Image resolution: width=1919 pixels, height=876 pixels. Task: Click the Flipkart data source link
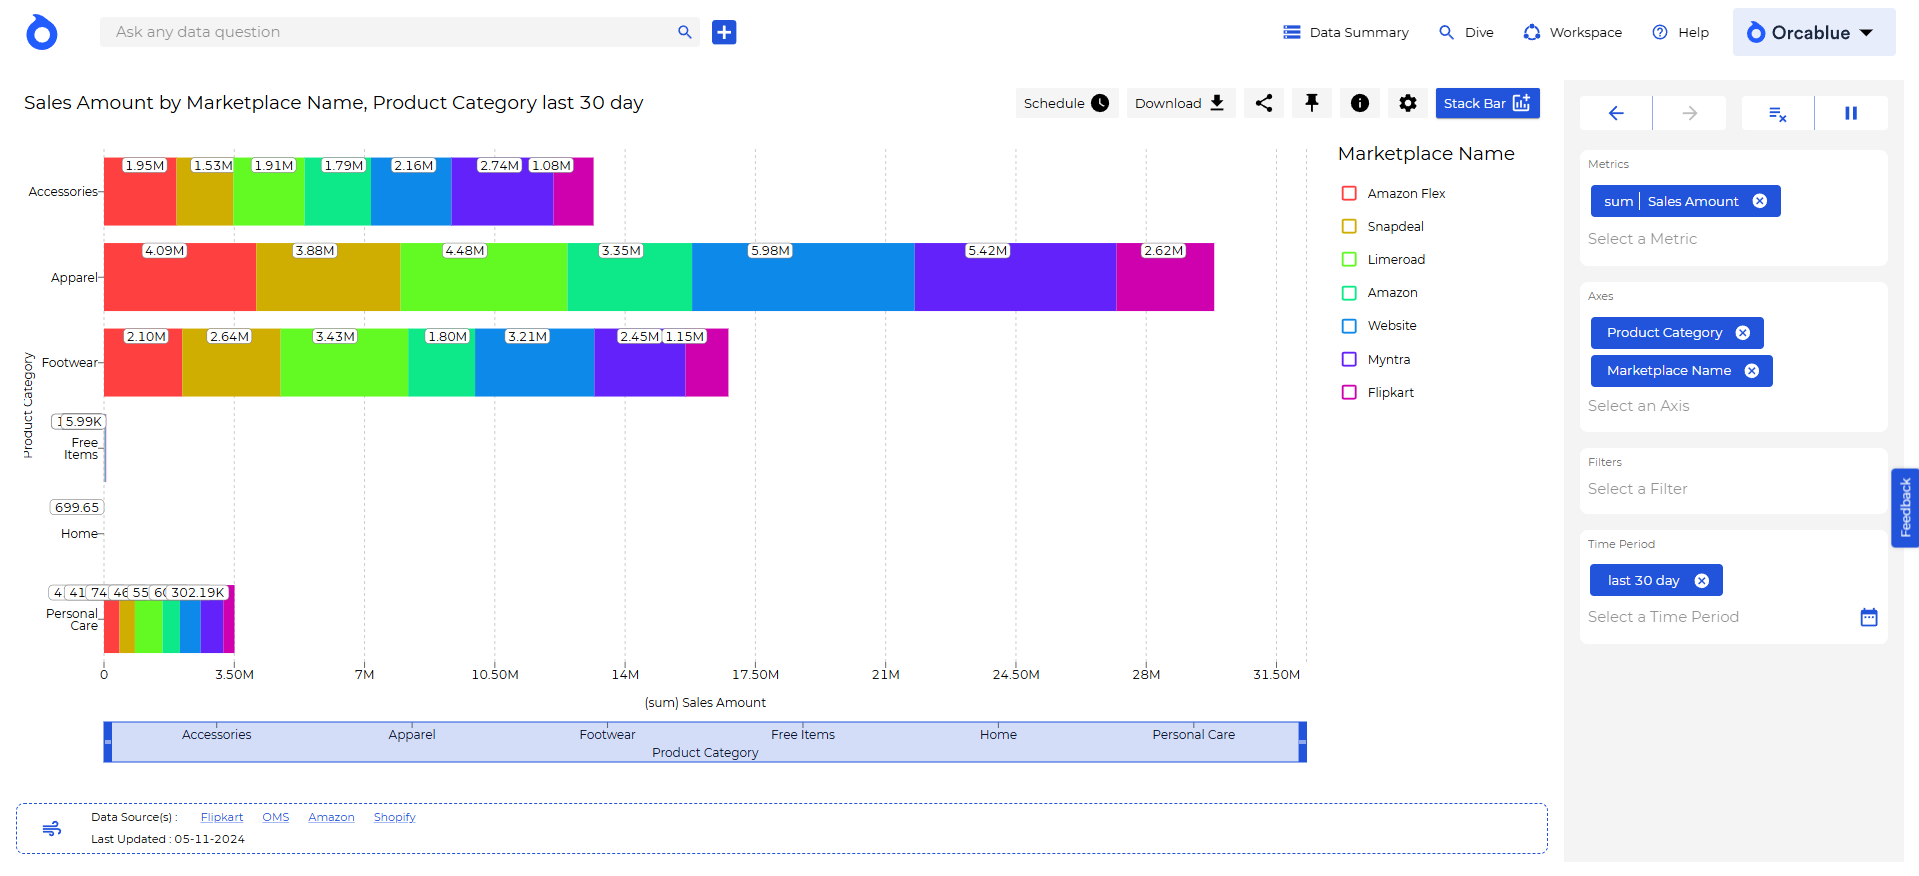(x=222, y=817)
